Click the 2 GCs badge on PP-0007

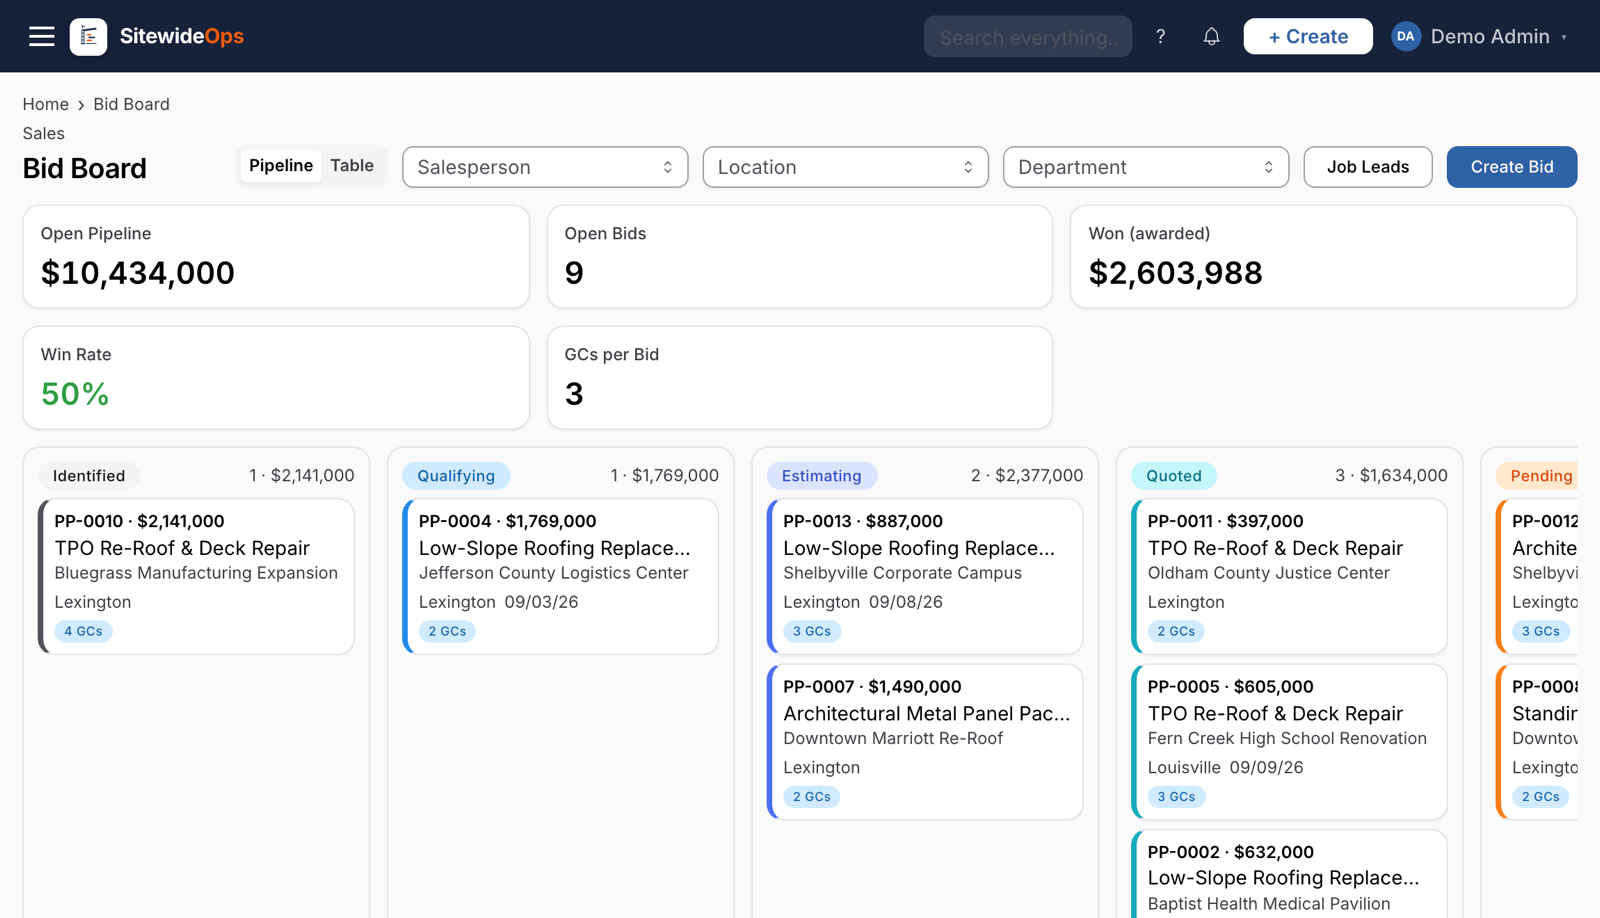[812, 797]
